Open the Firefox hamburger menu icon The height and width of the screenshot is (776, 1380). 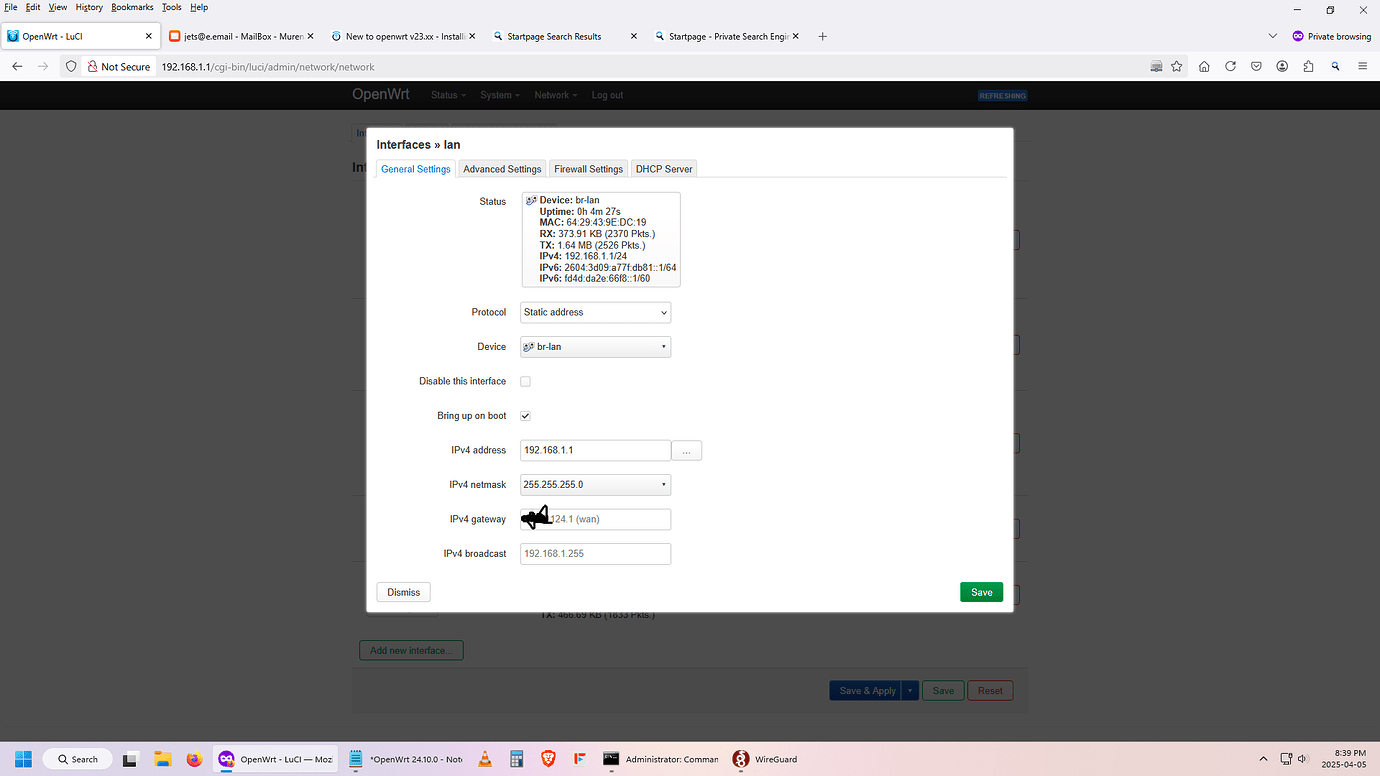[x=1362, y=66]
